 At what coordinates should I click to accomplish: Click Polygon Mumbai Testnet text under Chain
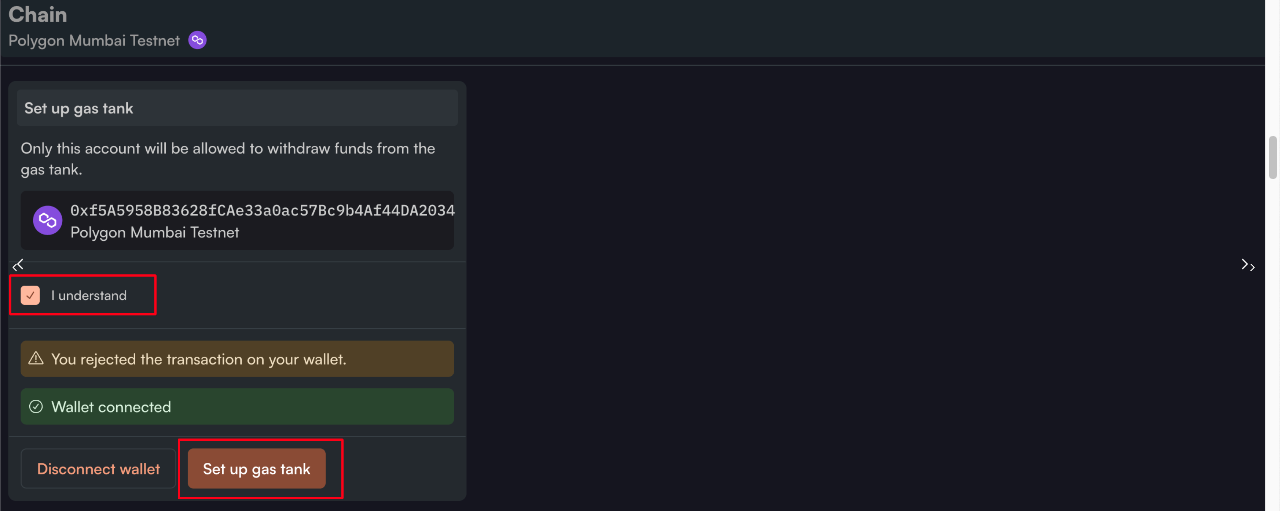coord(94,41)
